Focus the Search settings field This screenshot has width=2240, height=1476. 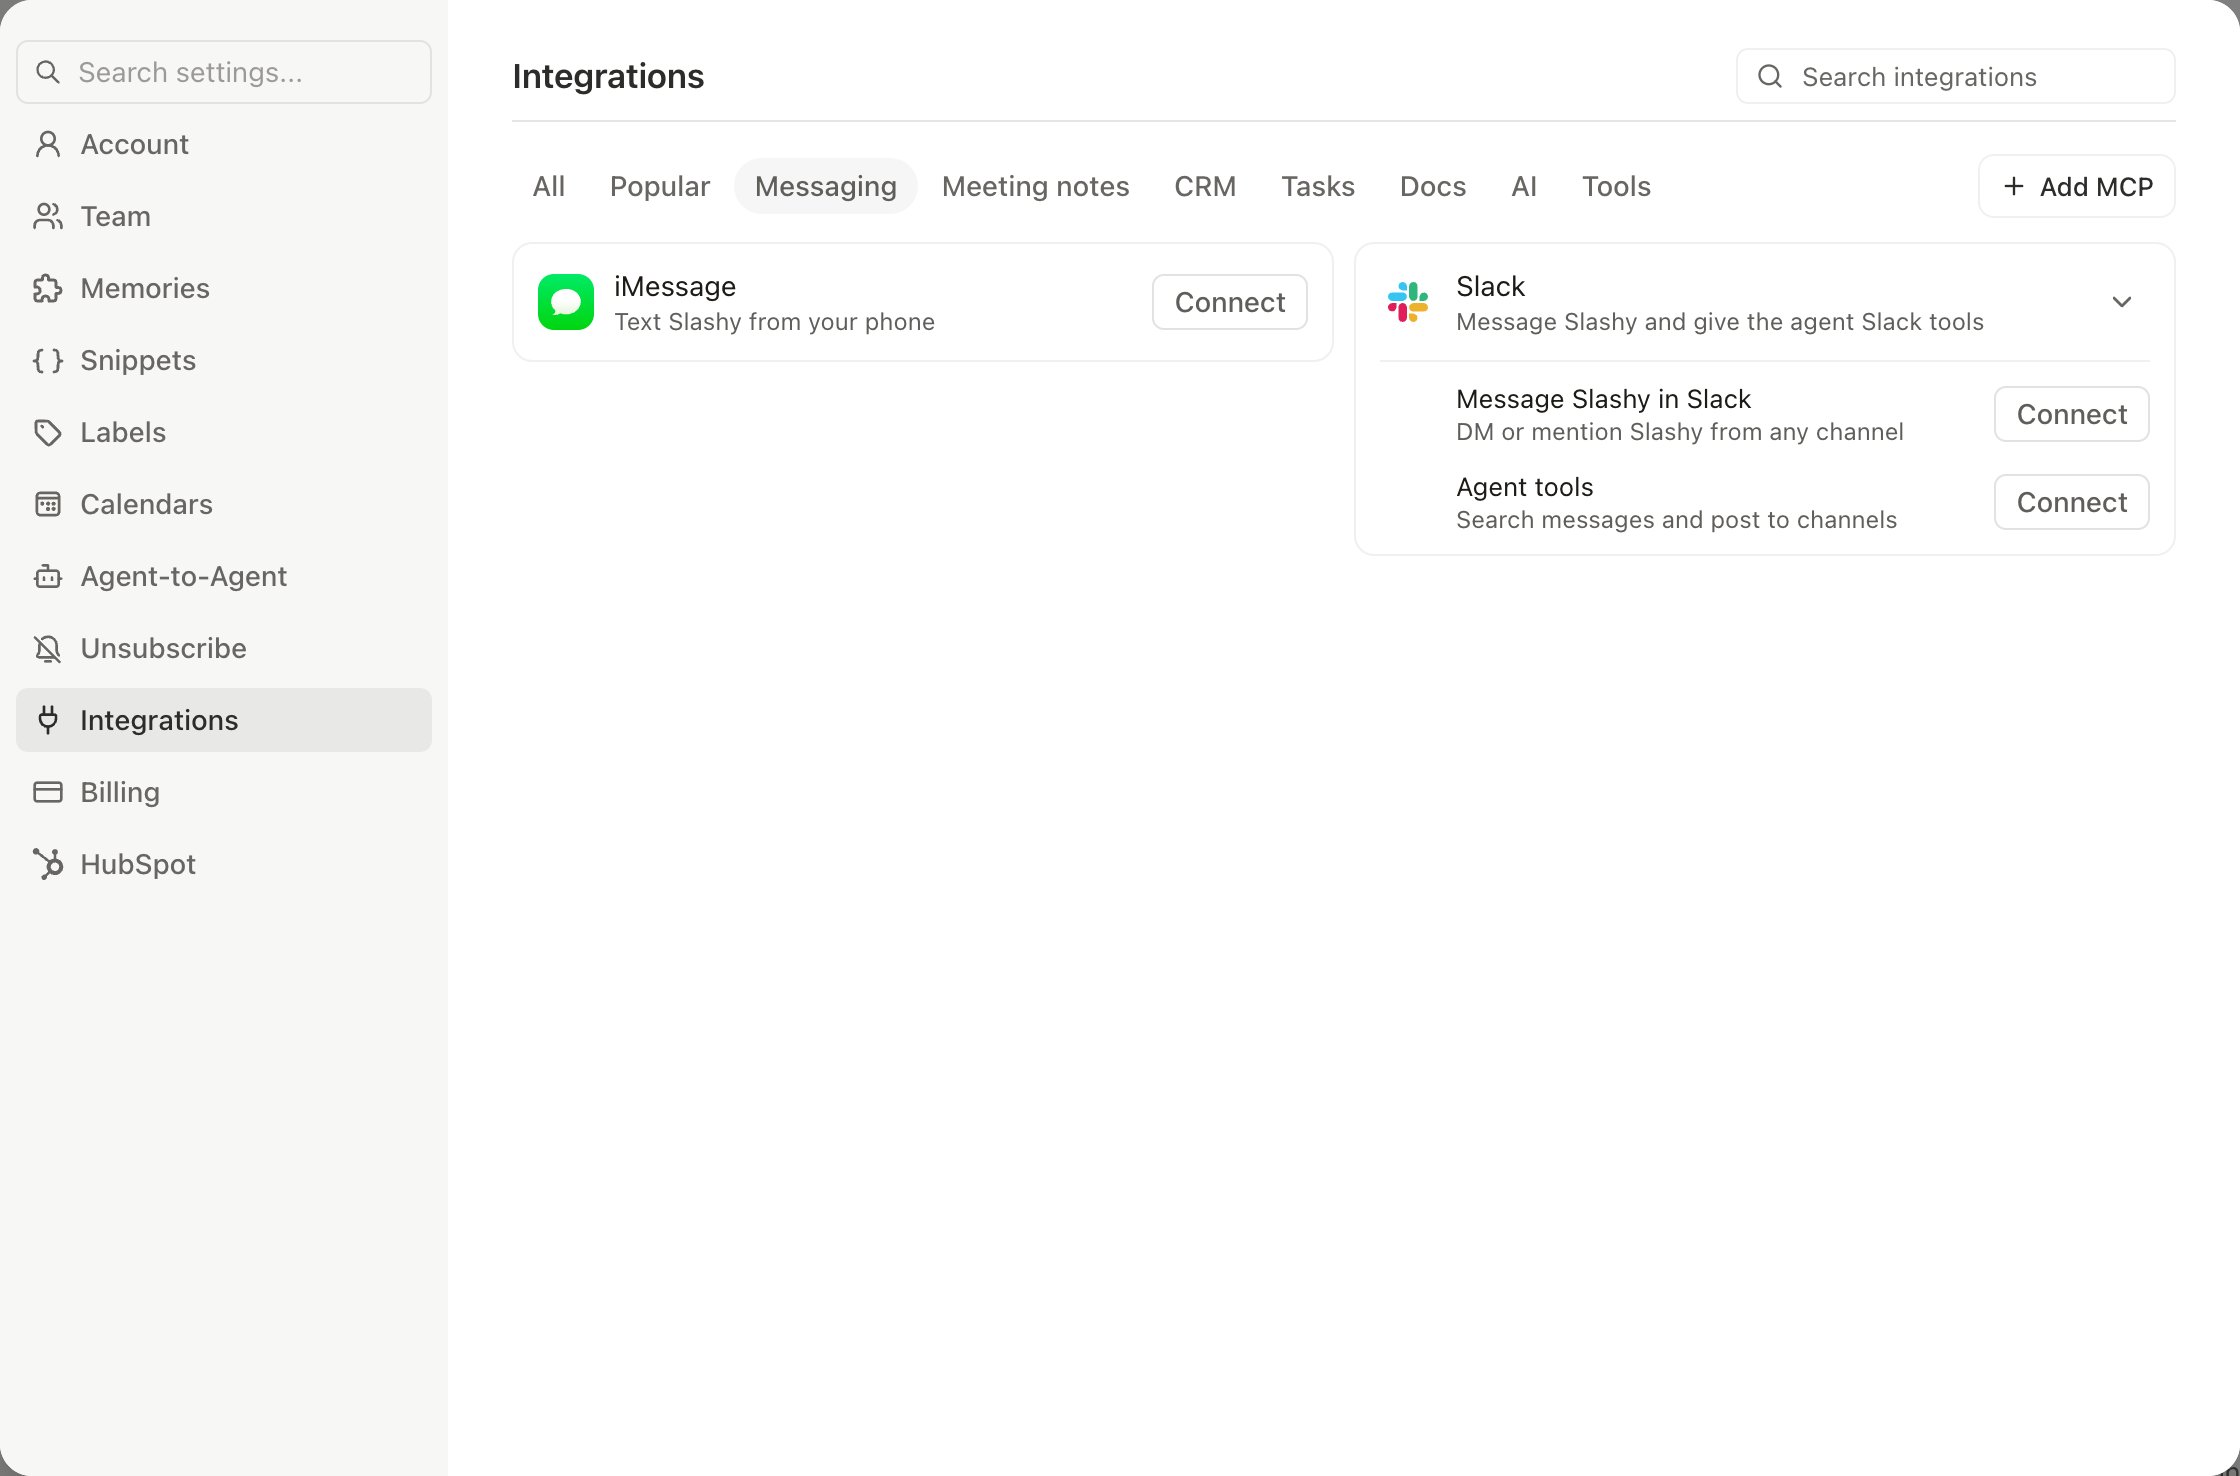[224, 72]
